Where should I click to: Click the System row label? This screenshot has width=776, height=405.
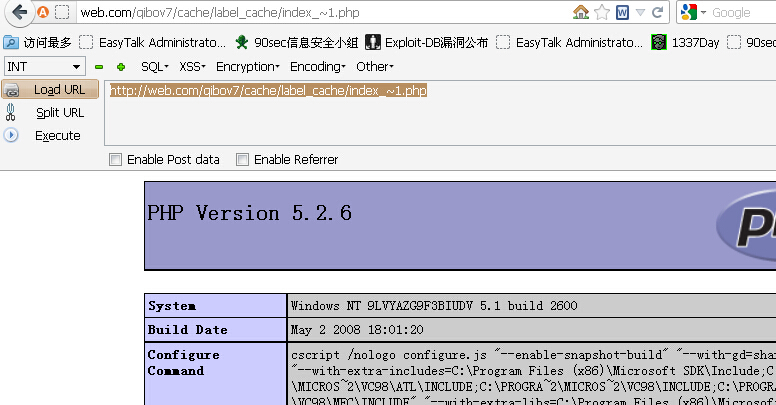(172, 306)
